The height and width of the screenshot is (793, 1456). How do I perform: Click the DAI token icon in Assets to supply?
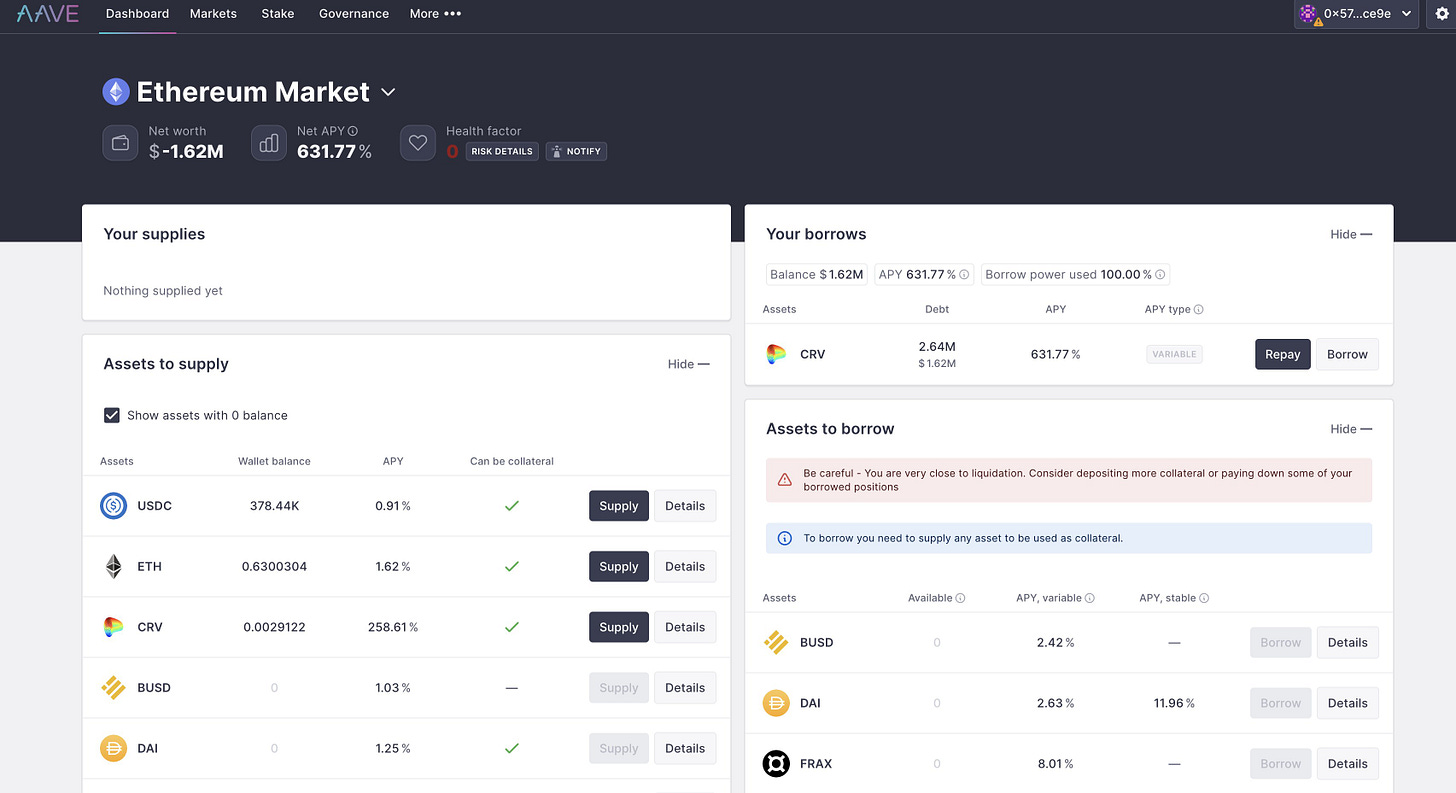click(x=114, y=748)
